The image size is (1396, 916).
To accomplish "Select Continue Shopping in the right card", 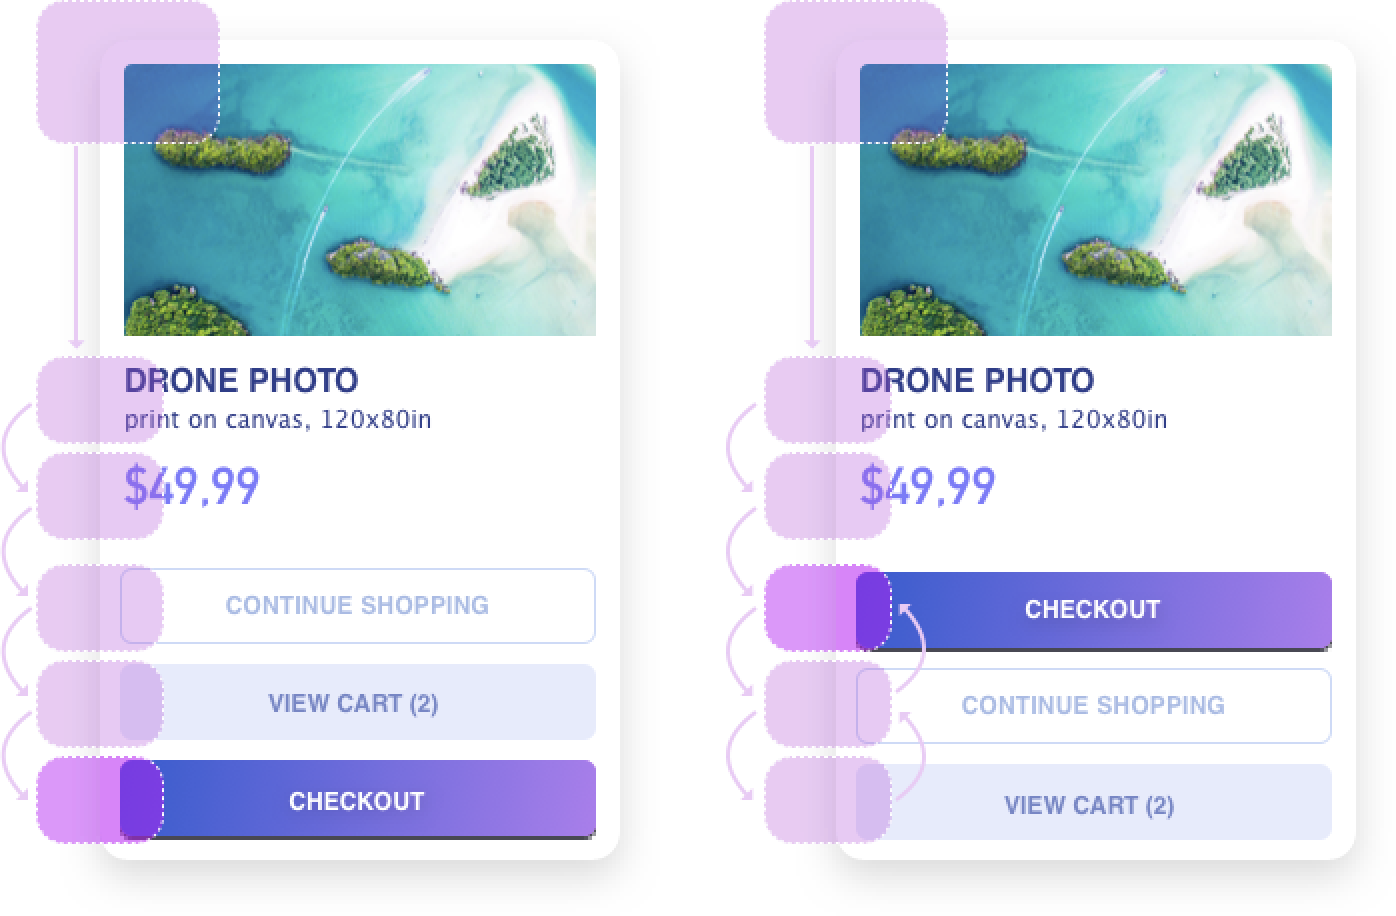I will click(x=1094, y=706).
